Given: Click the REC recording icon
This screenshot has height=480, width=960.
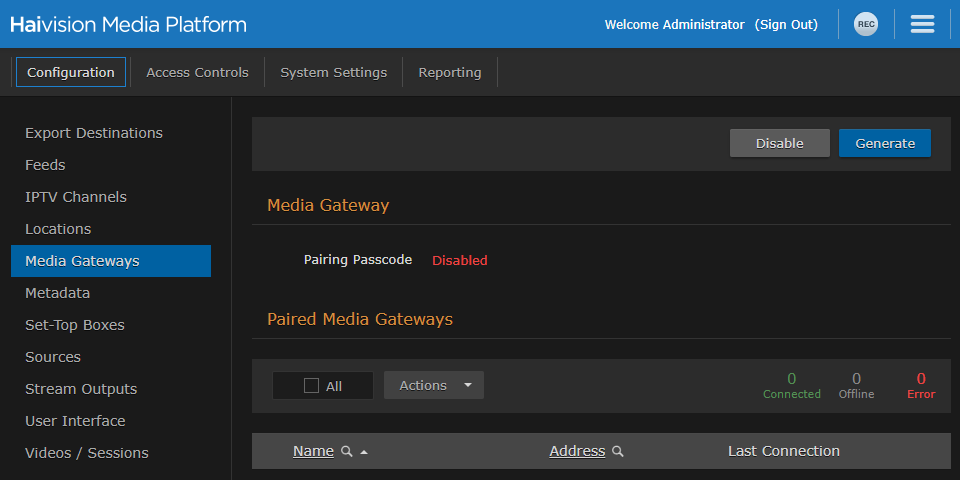Looking at the screenshot, I should point(865,24).
